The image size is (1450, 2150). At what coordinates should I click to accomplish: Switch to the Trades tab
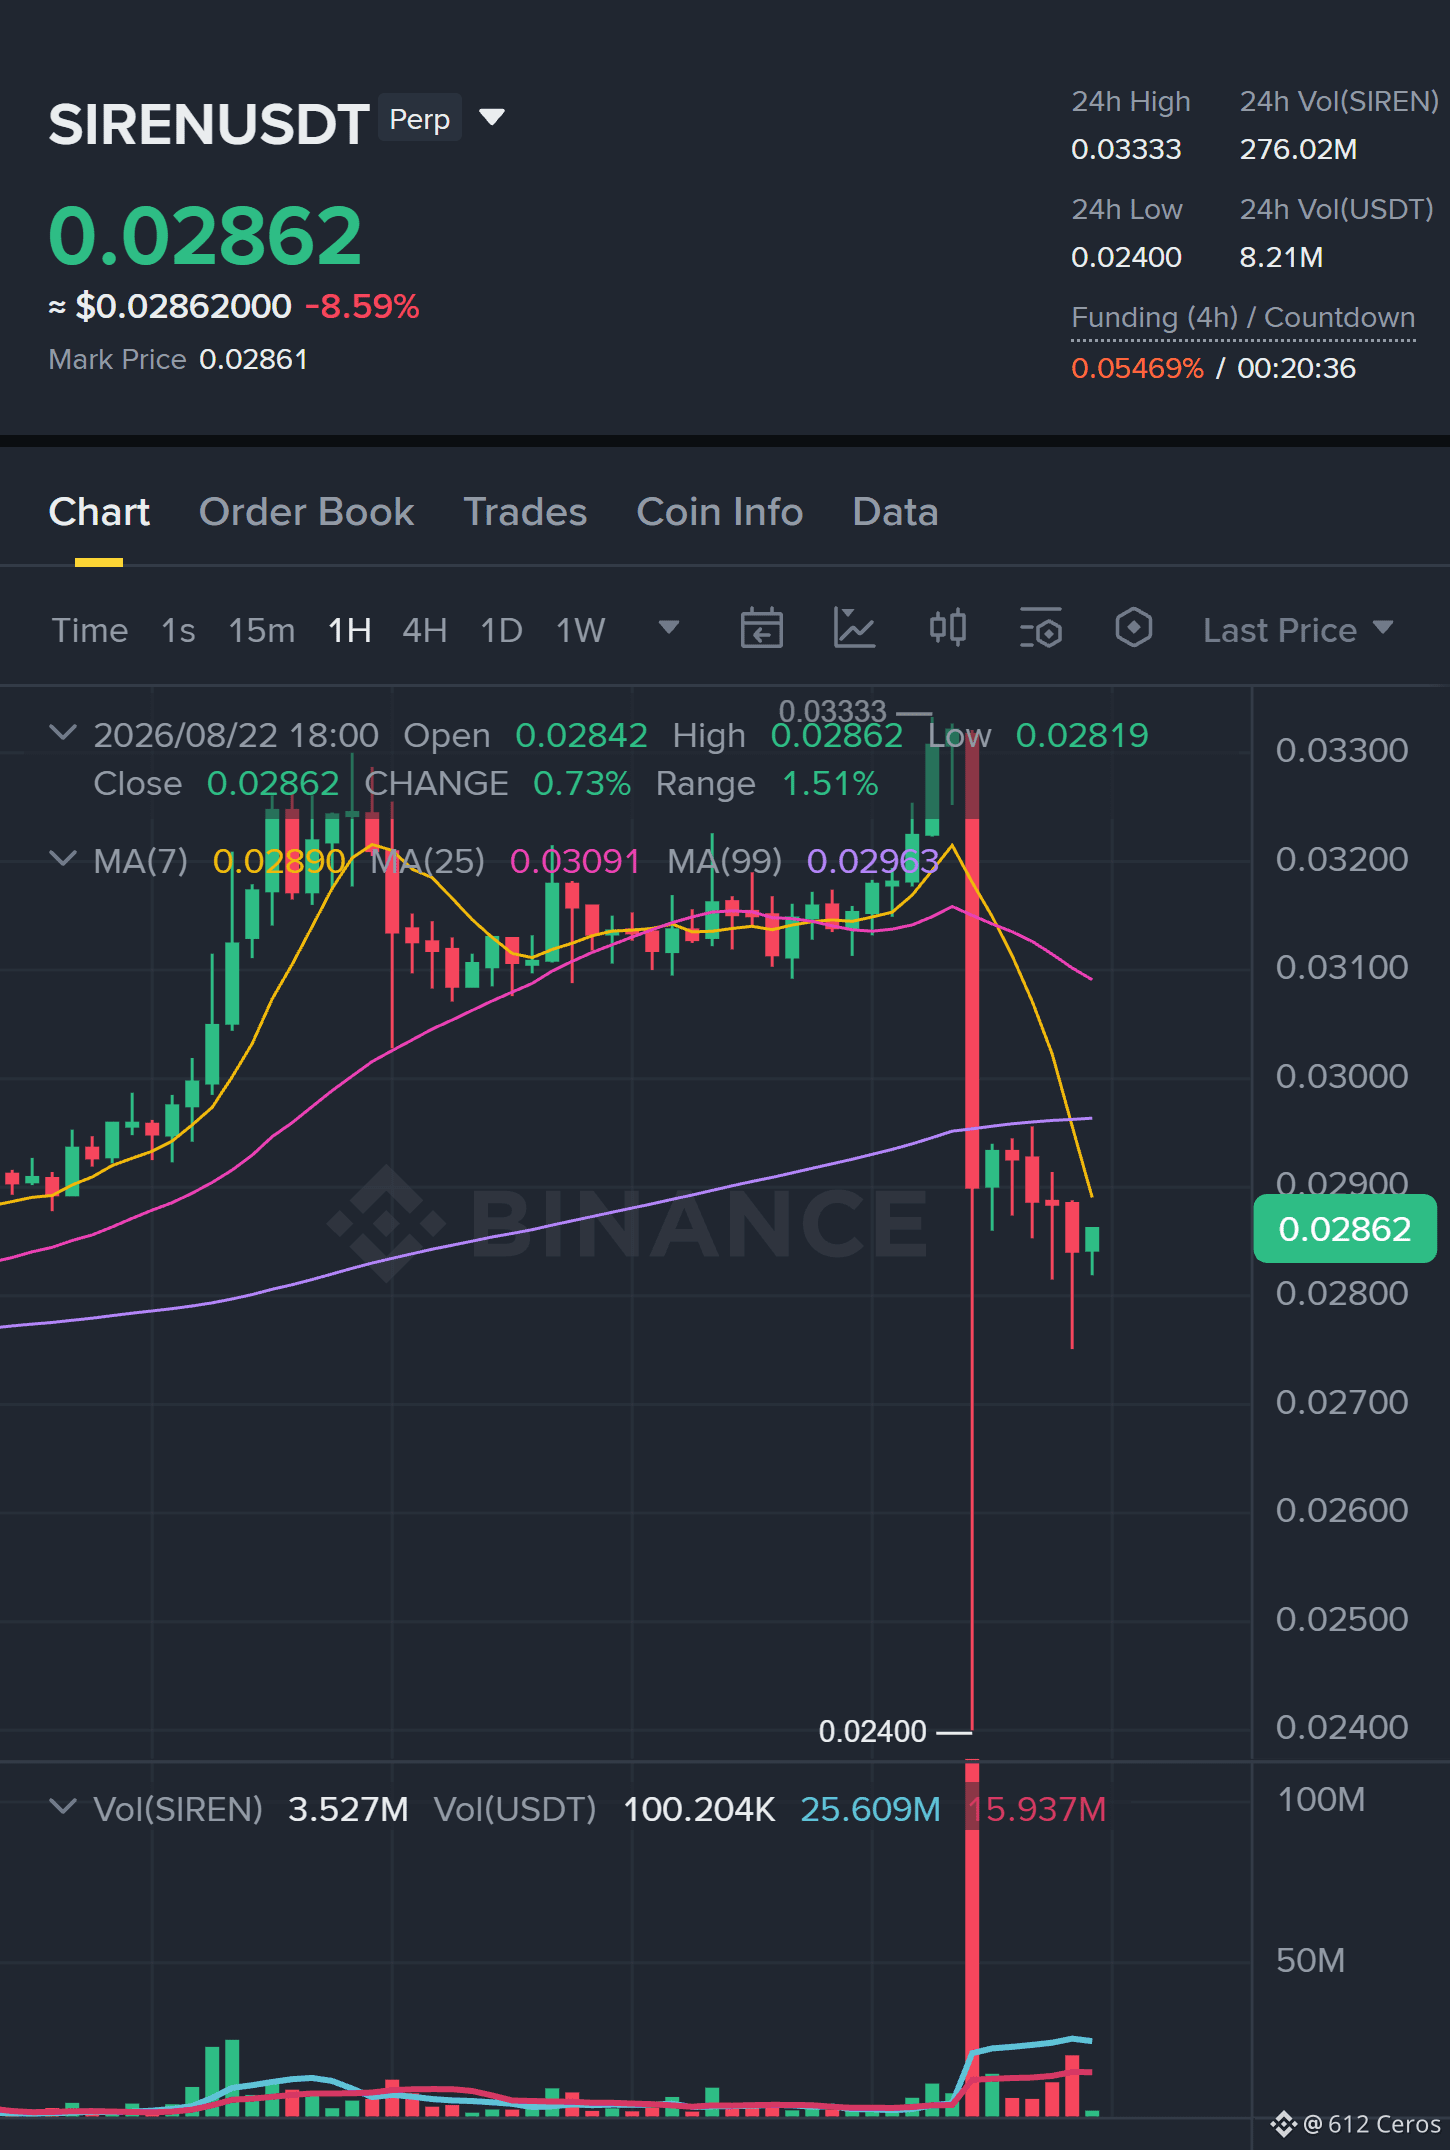click(525, 512)
